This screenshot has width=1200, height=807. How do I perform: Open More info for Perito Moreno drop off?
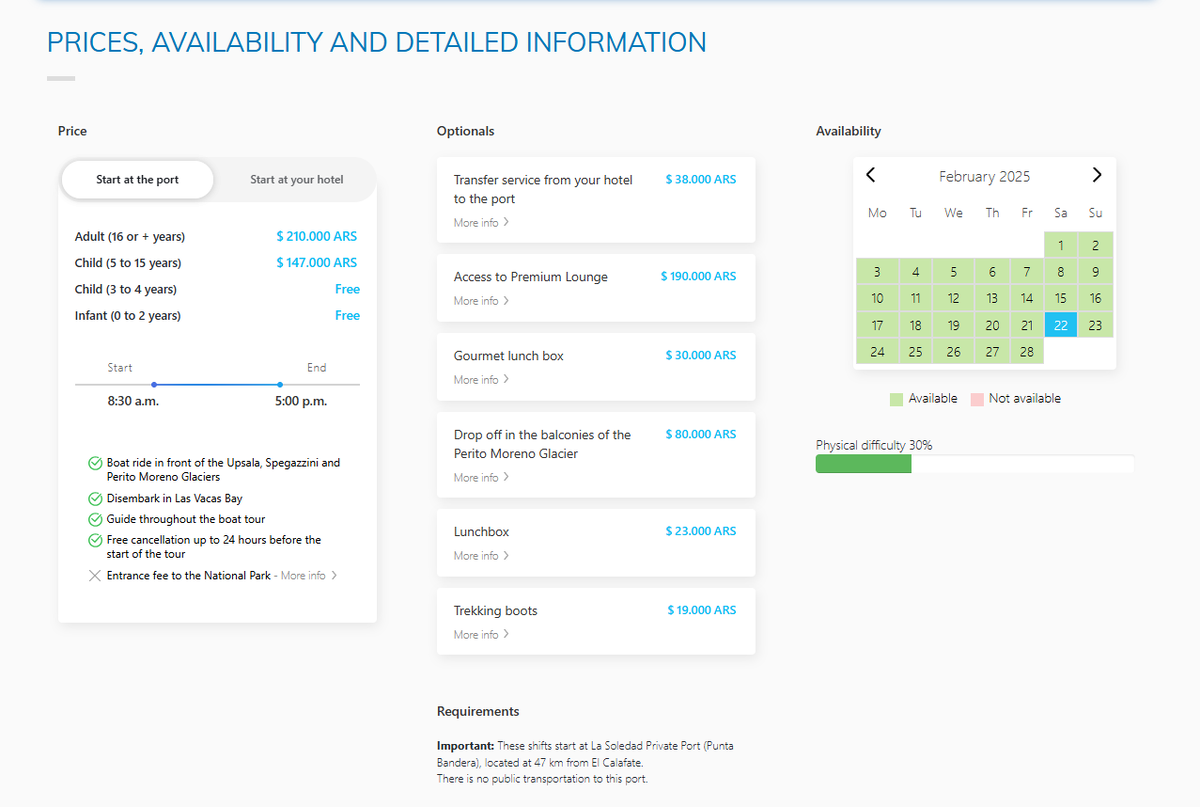point(481,478)
